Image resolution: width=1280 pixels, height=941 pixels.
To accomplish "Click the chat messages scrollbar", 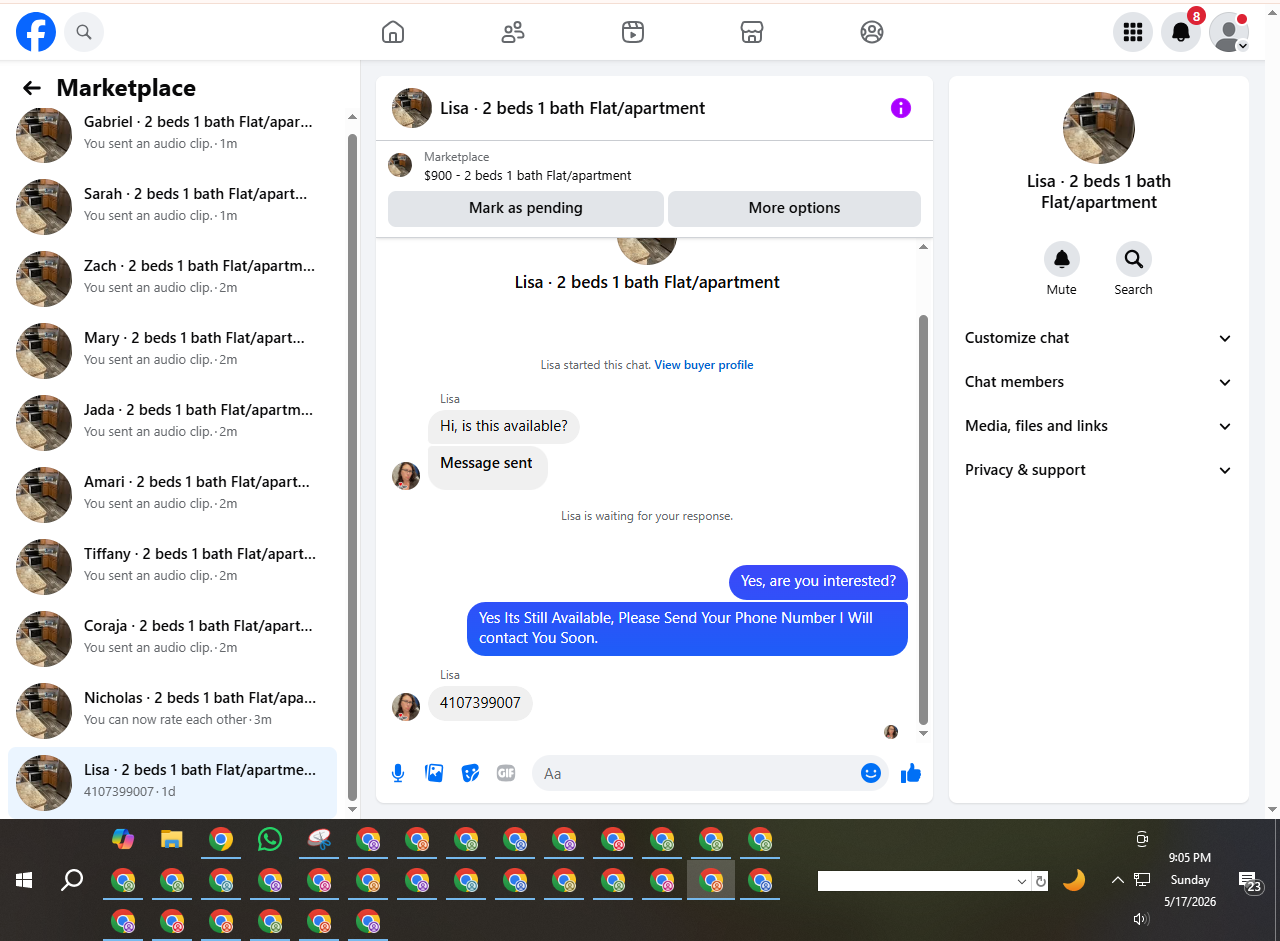I will tap(923, 520).
